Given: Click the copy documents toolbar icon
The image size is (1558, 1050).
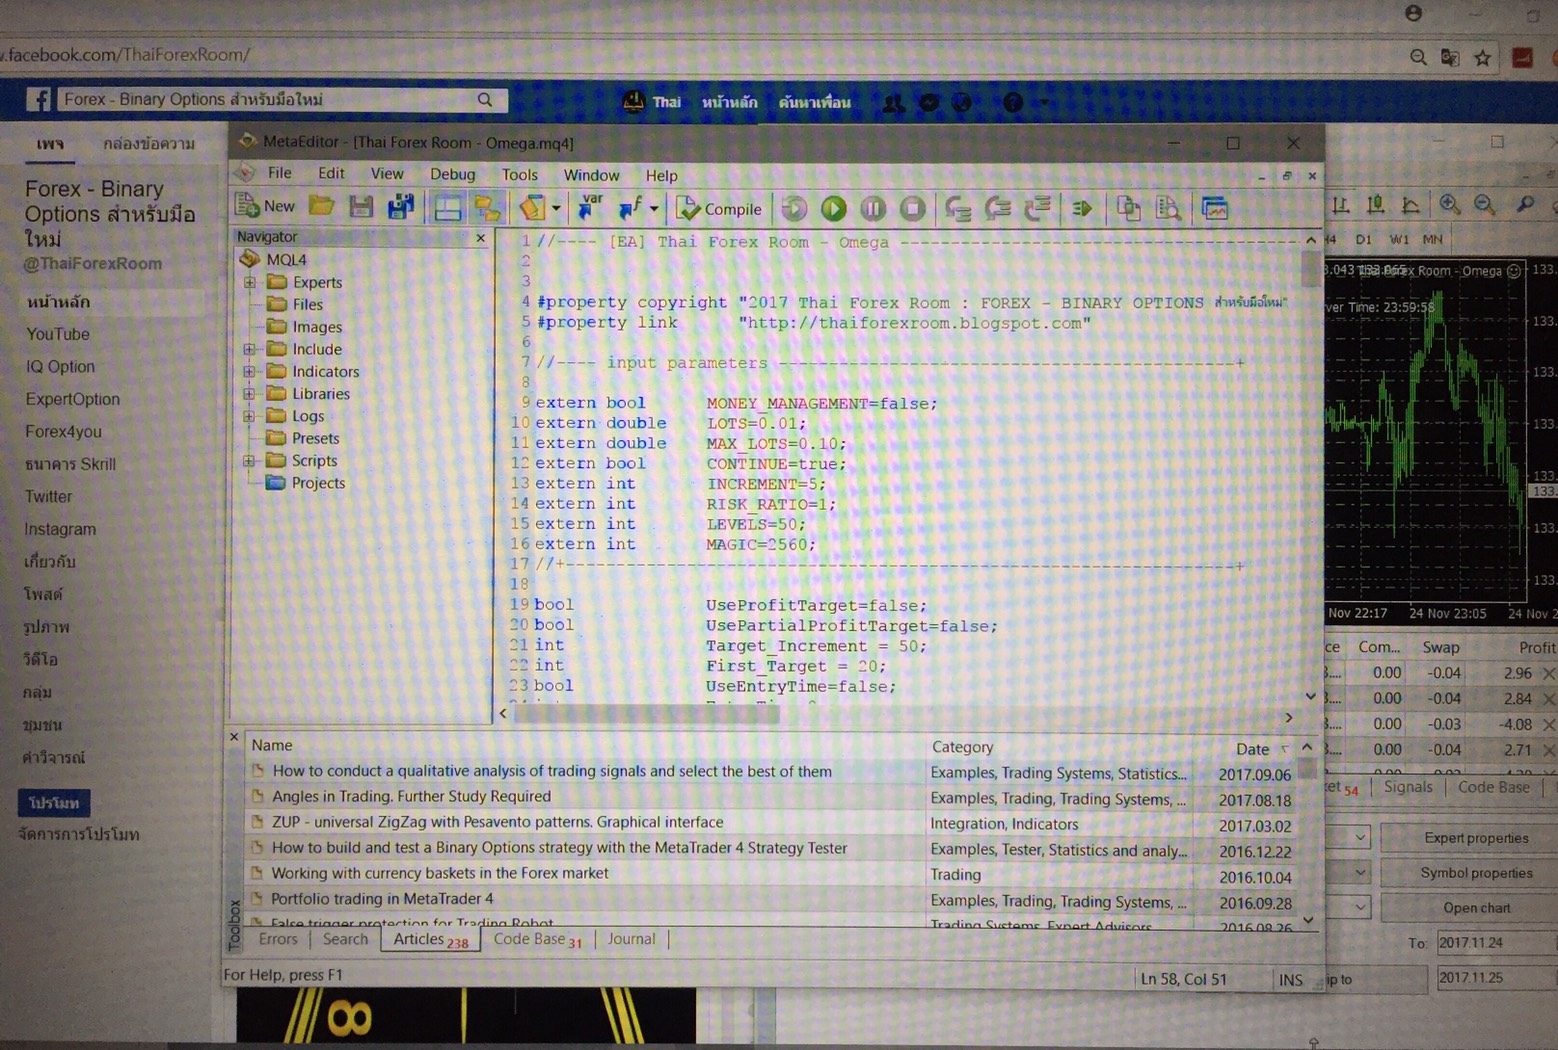Looking at the screenshot, I should pos(1128,208).
